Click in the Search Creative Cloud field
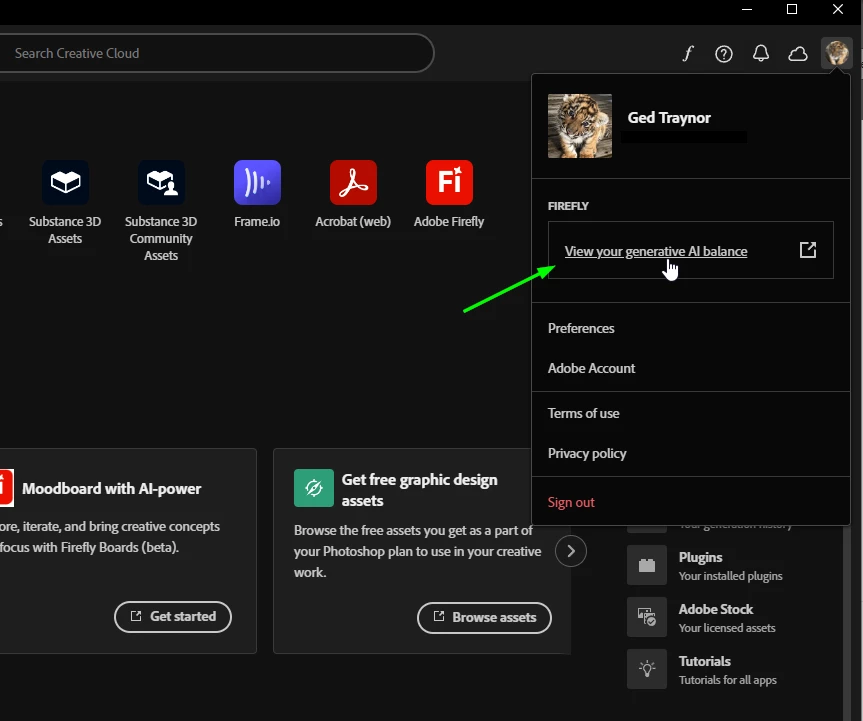This screenshot has width=863, height=721. (x=215, y=53)
